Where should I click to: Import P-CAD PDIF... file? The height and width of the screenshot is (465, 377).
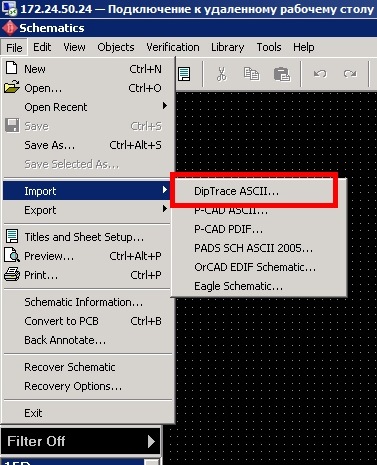(258, 229)
